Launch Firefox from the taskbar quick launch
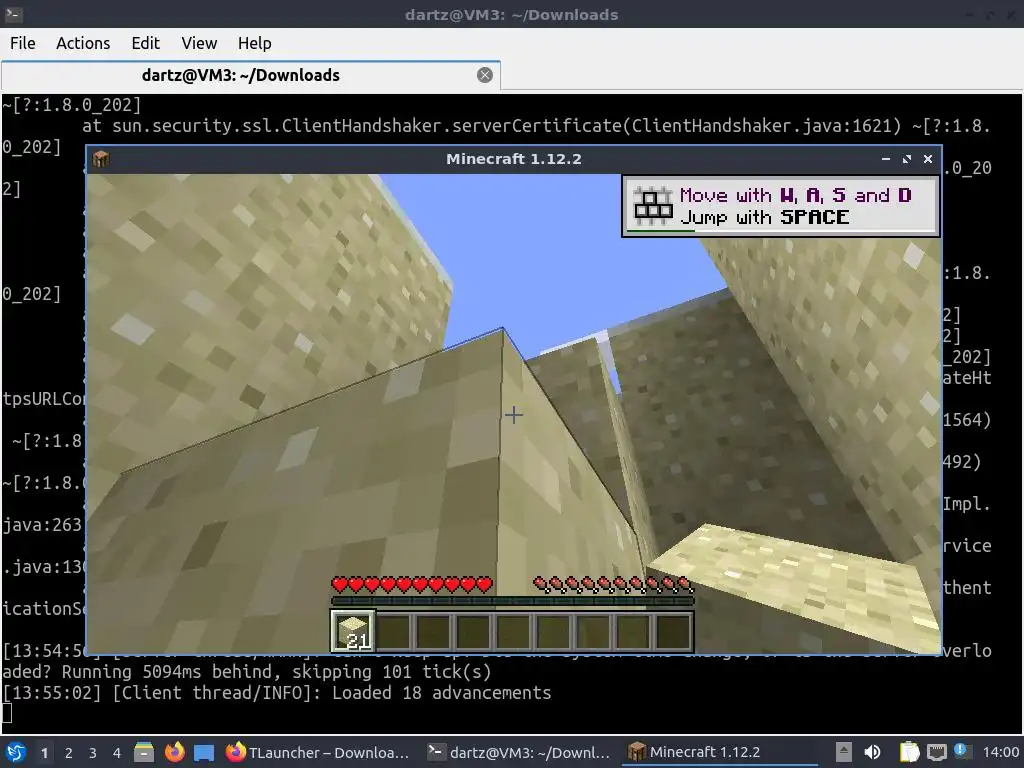 tap(174, 752)
